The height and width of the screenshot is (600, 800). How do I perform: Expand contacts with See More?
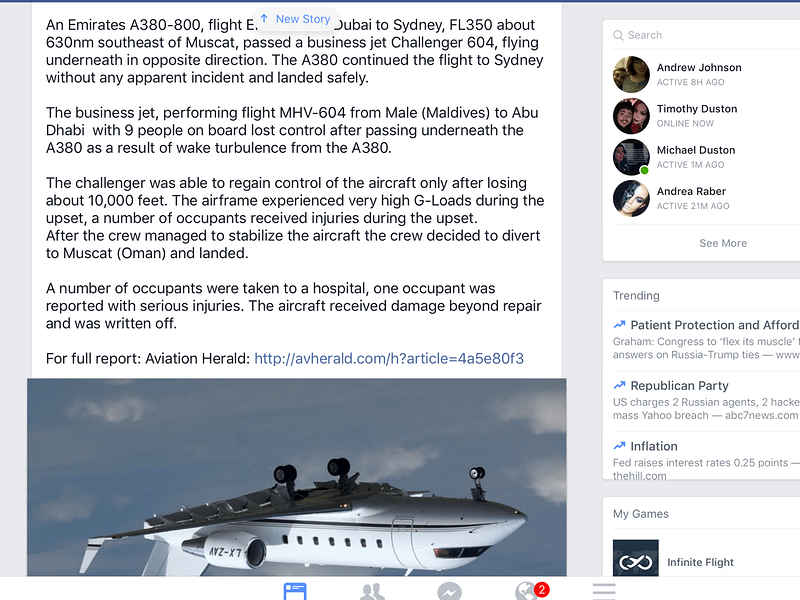(x=723, y=243)
